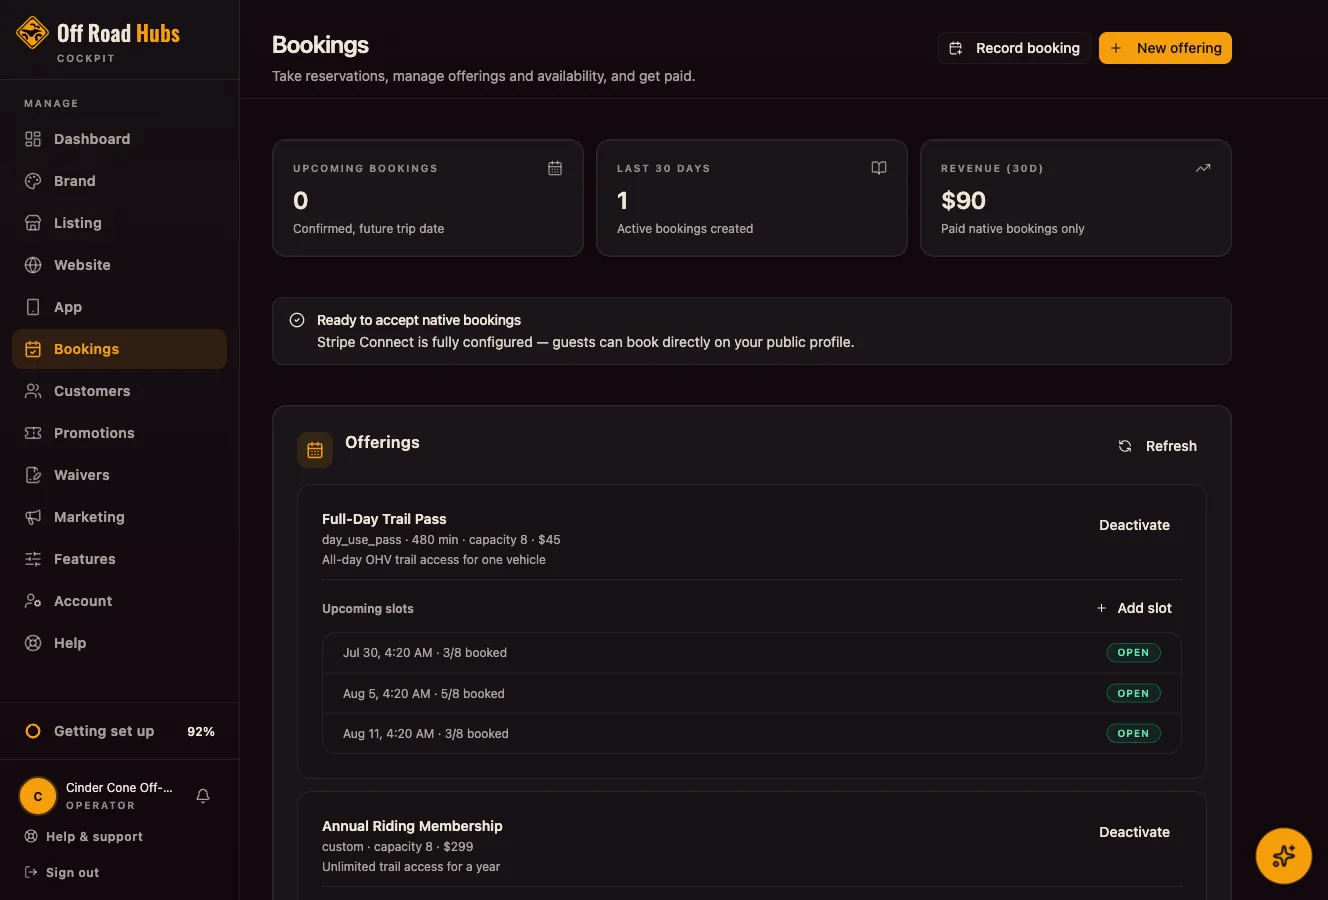Click the Marketing megaphone icon
Image resolution: width=1328 pixels, height=900 pixels.
33,517
